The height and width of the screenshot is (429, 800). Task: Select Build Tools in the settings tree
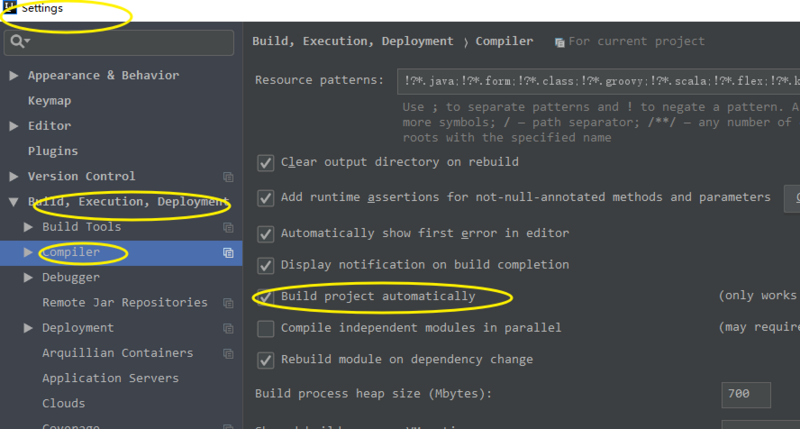(x=82, y=227)
